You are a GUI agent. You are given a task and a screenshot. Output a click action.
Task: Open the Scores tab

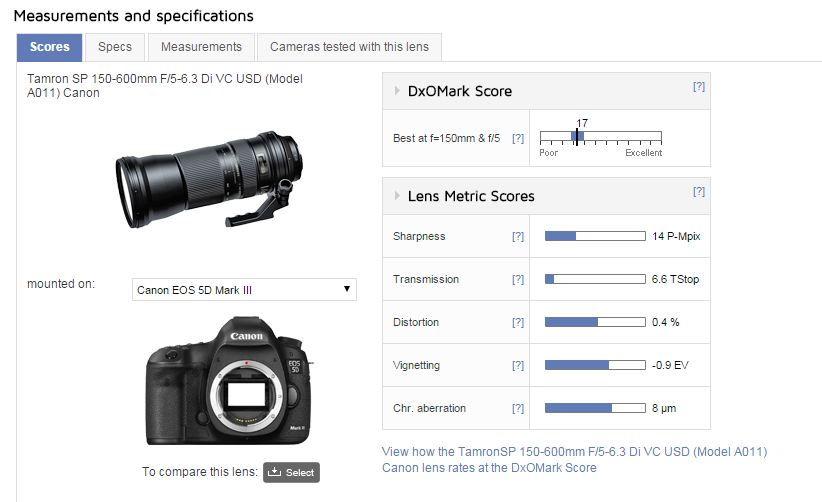coord(49,47)
